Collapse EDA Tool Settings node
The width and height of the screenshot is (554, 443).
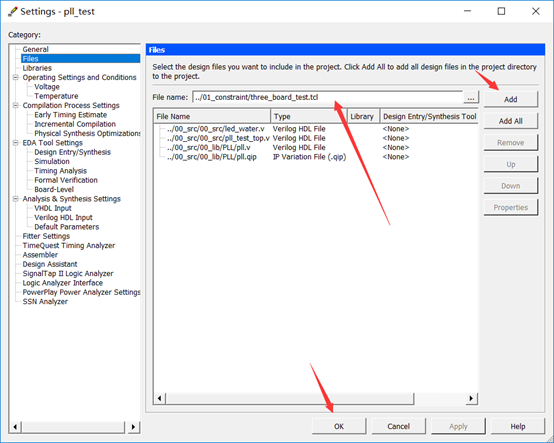coord(15,143)
